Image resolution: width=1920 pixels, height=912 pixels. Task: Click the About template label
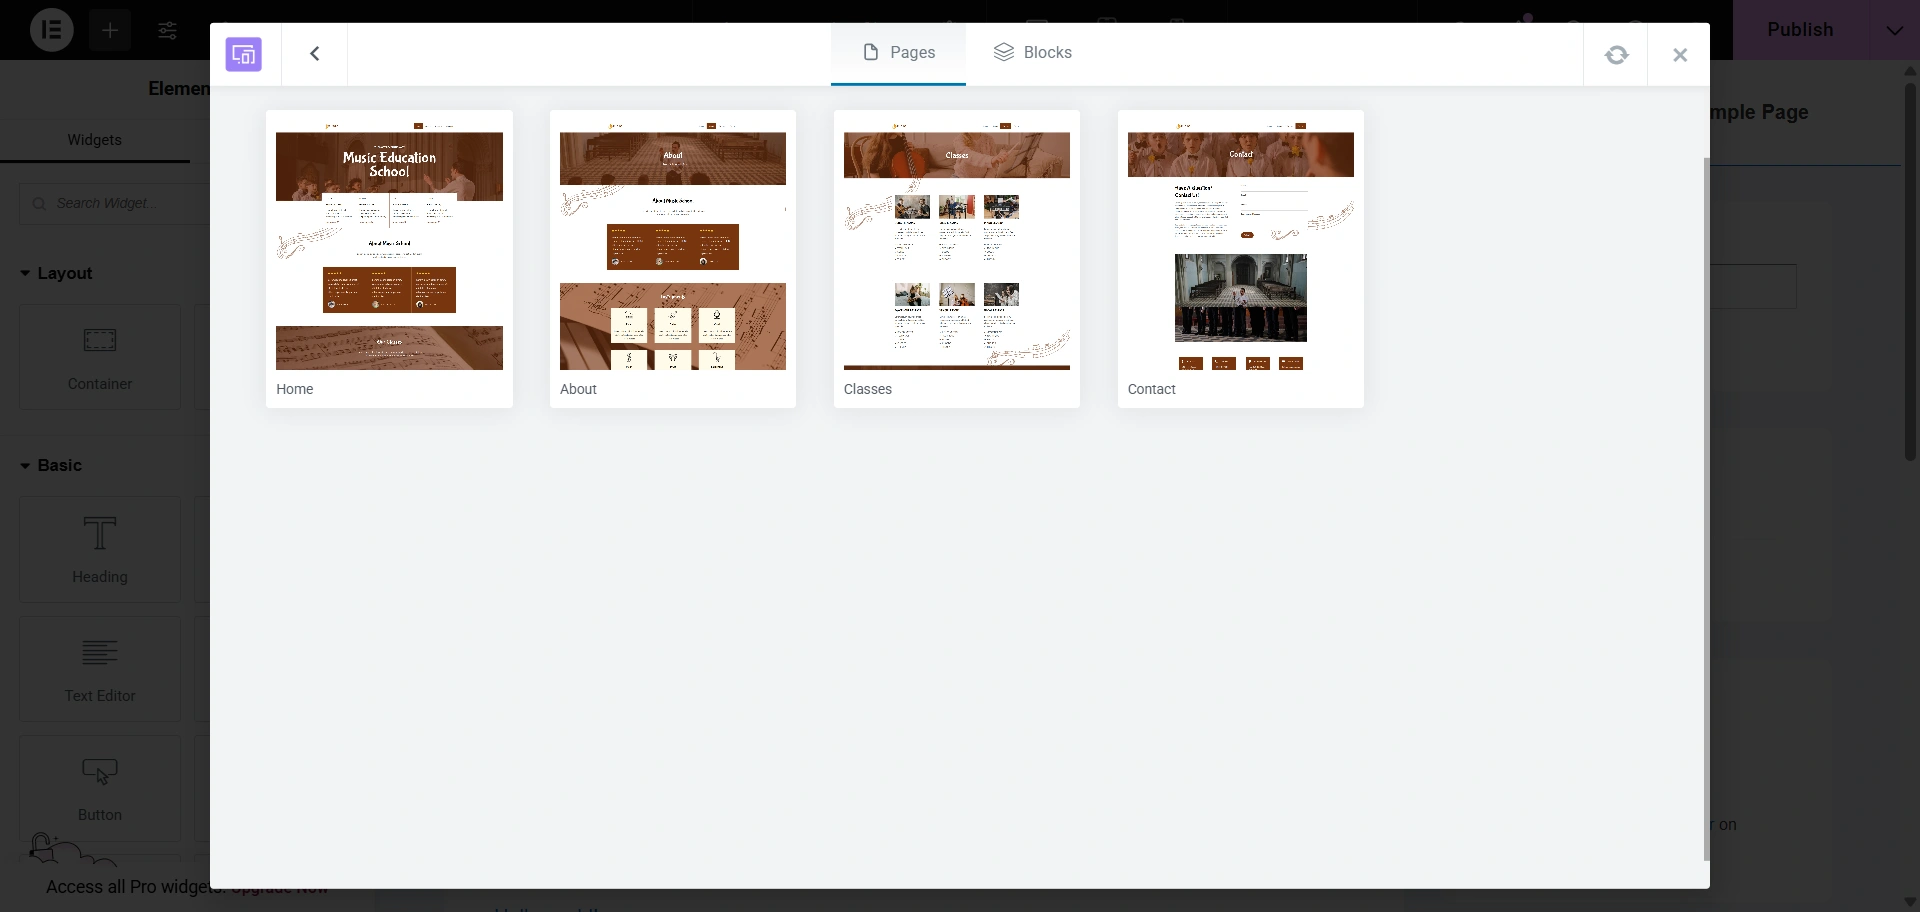click(578, 389)
